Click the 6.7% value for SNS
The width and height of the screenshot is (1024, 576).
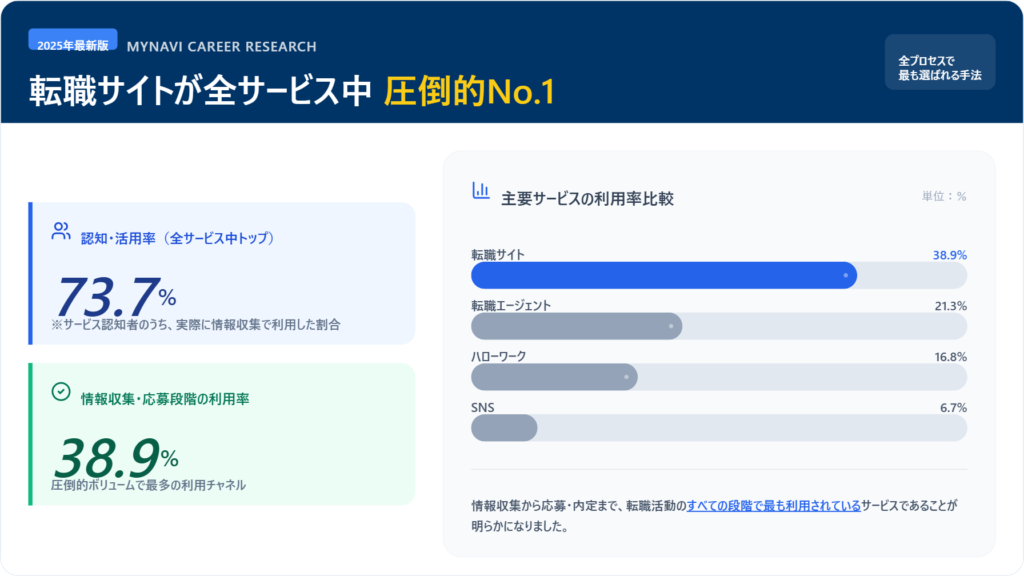pos(953,408)
